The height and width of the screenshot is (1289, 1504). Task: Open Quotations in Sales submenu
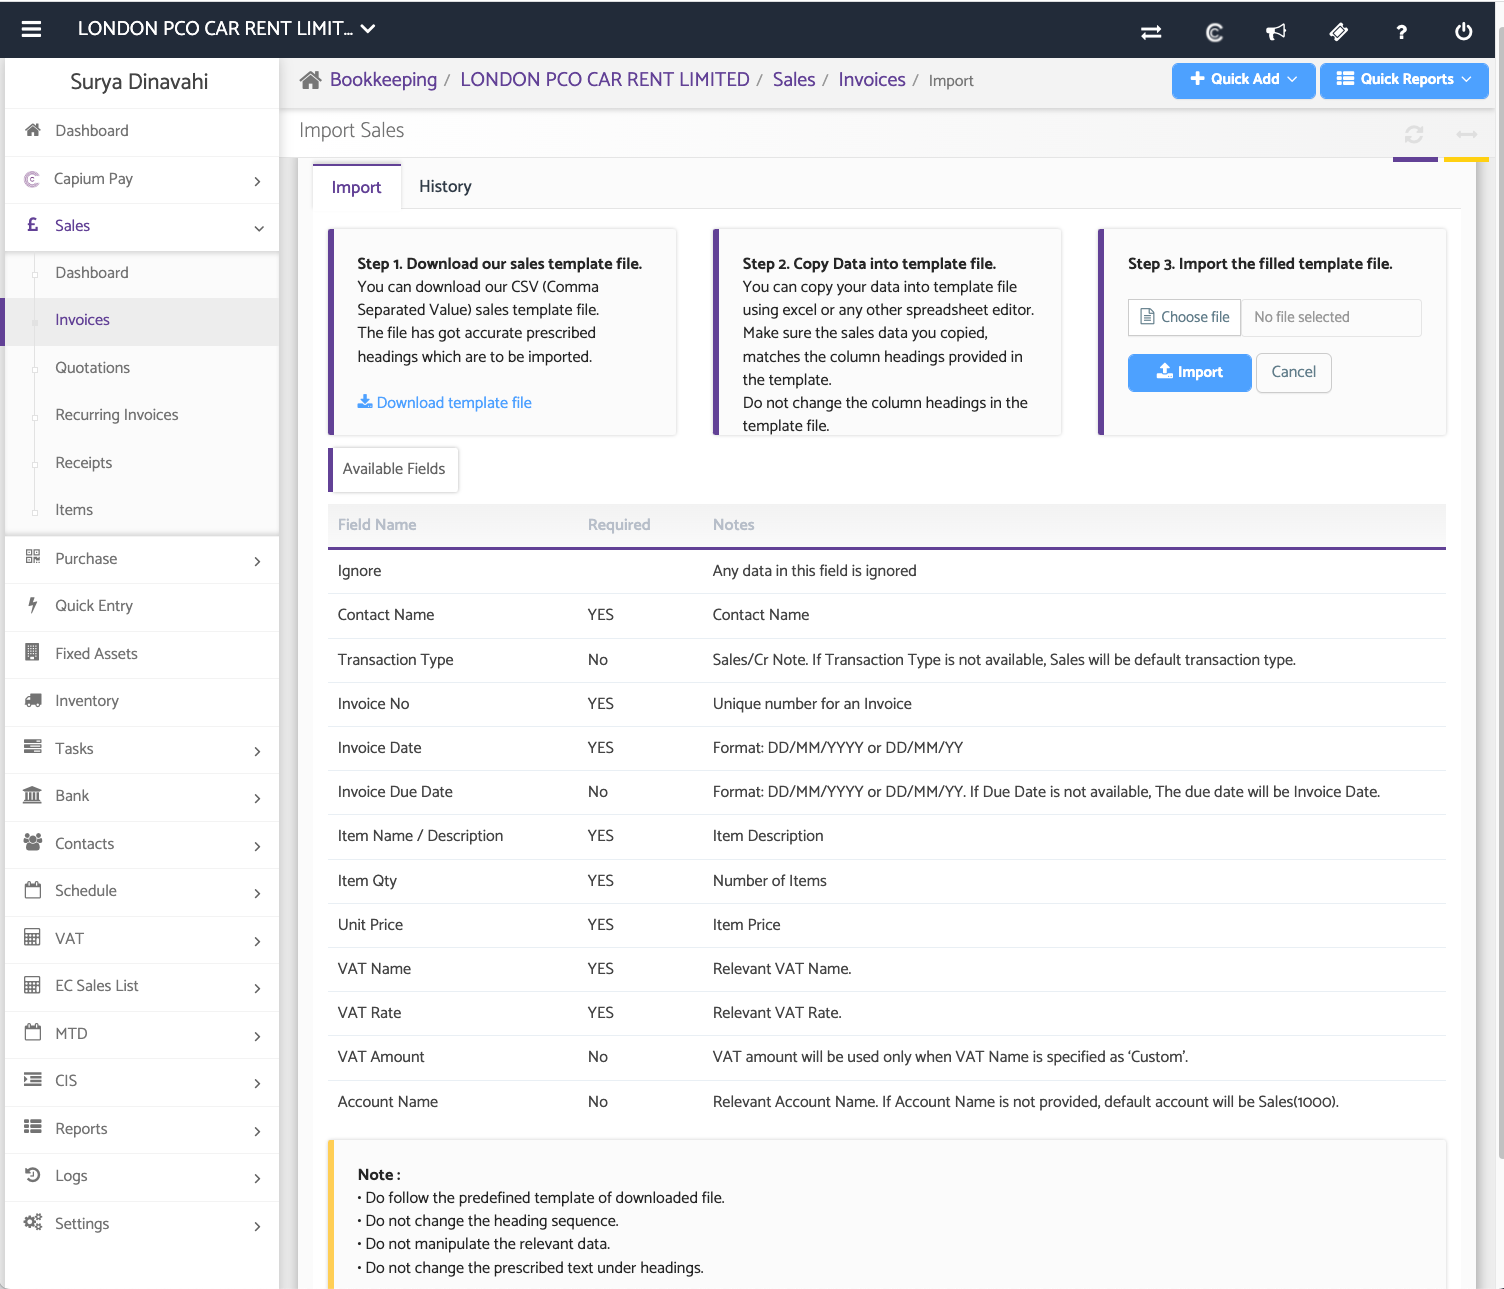click(92, 367)
